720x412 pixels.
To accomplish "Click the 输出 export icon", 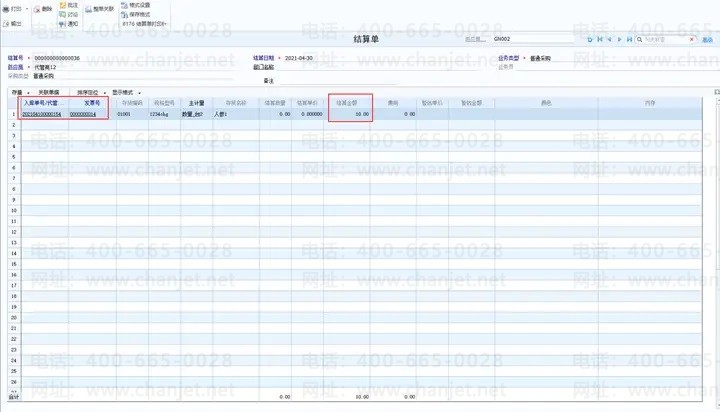I will pos(6,23).
